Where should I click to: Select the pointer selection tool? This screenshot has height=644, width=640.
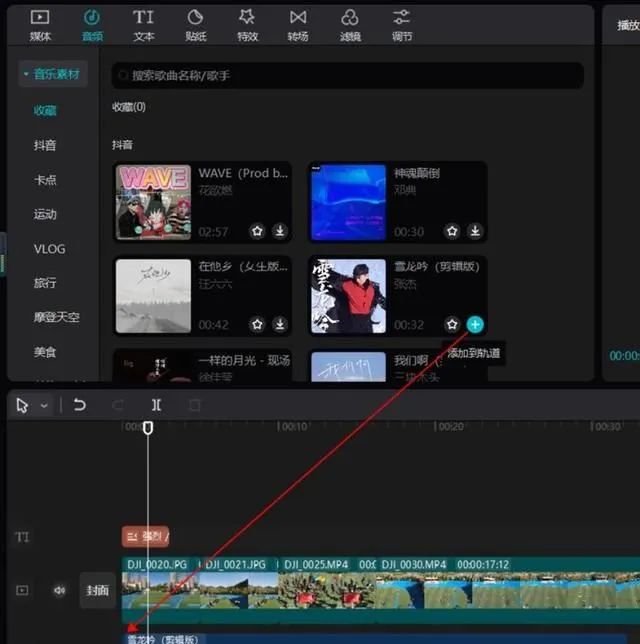pyautogui.click(x=22, y=405)
